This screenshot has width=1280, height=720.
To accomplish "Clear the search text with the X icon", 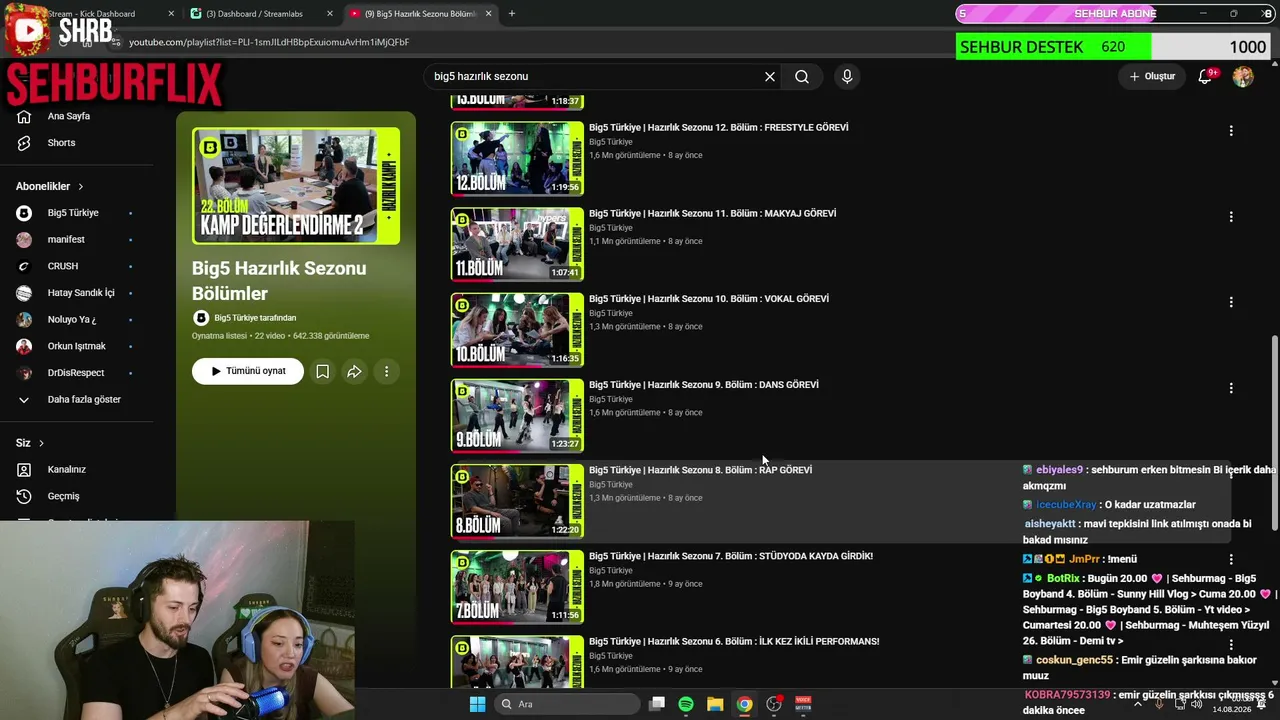I will click(x=770, y=77).
